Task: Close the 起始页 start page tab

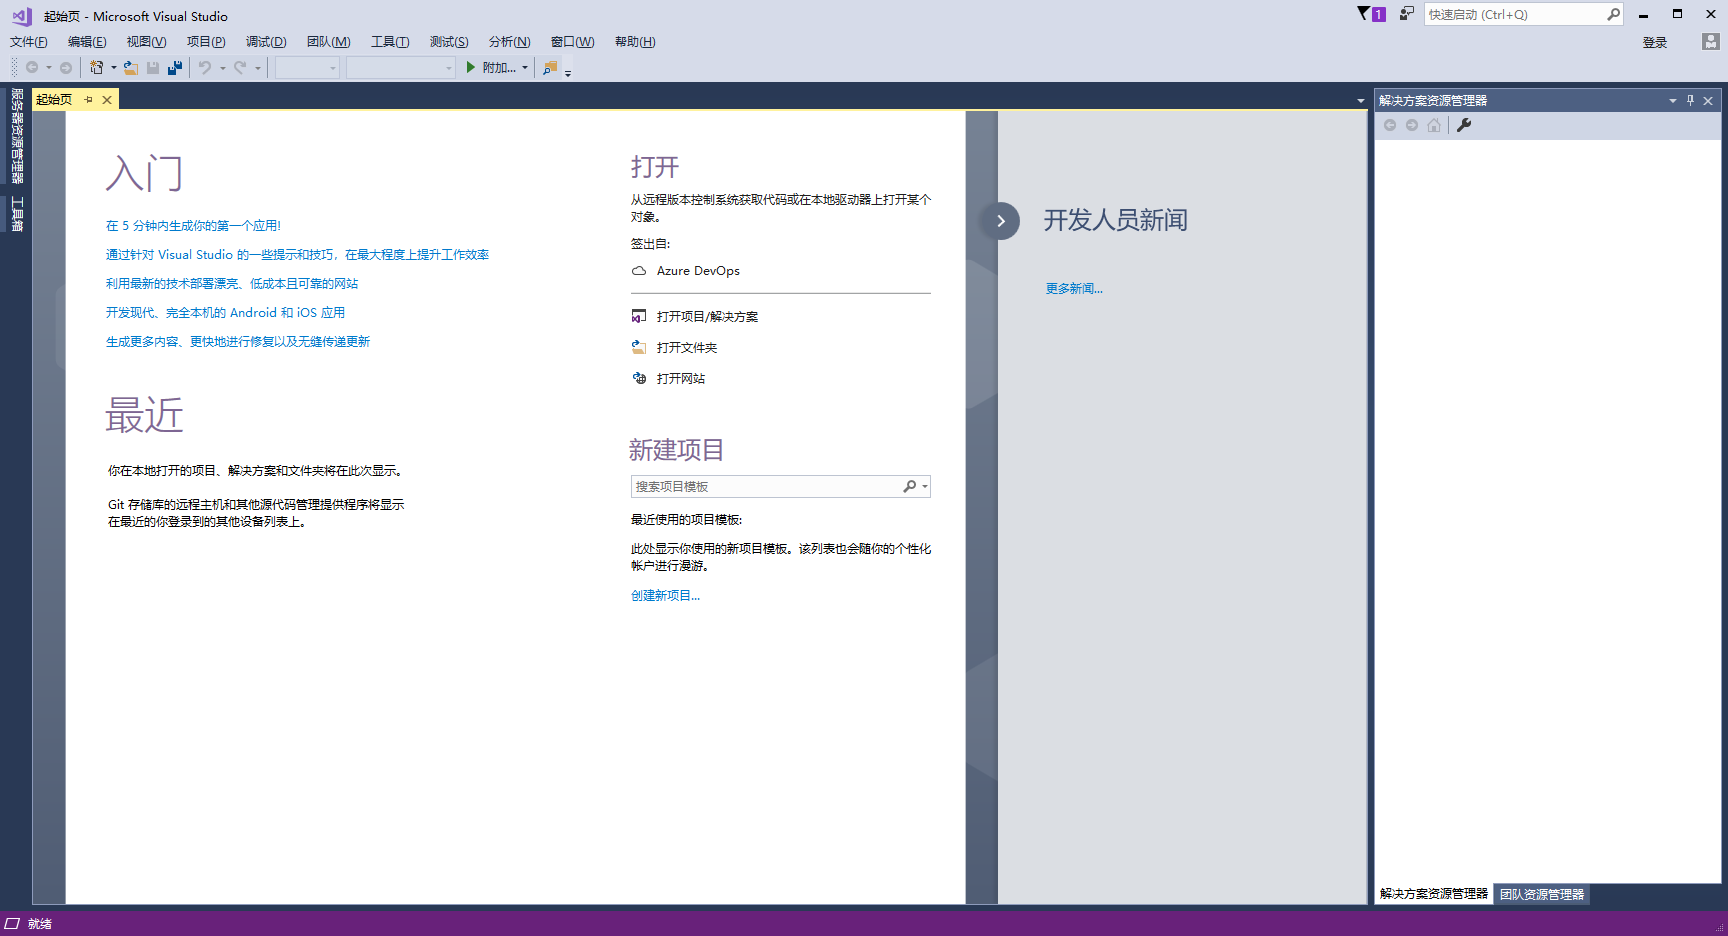Action: pos(107,100)
